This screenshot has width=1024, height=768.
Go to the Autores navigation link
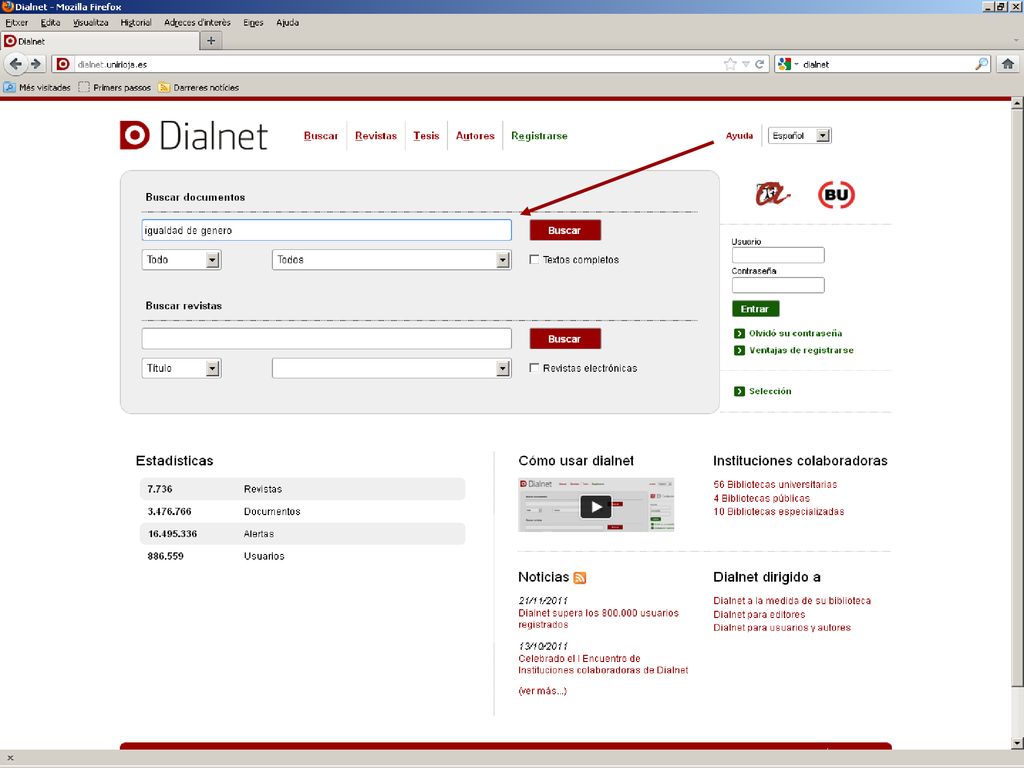click(475, 136)
